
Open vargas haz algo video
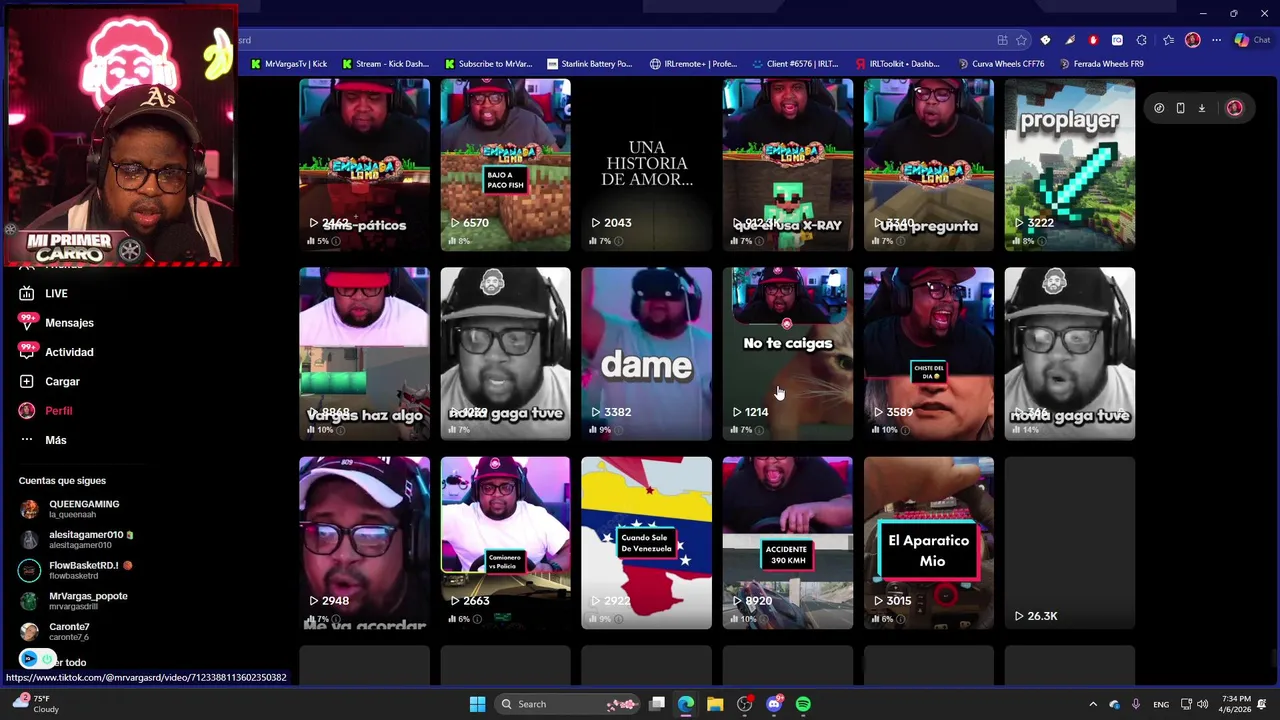pos(364,353)
